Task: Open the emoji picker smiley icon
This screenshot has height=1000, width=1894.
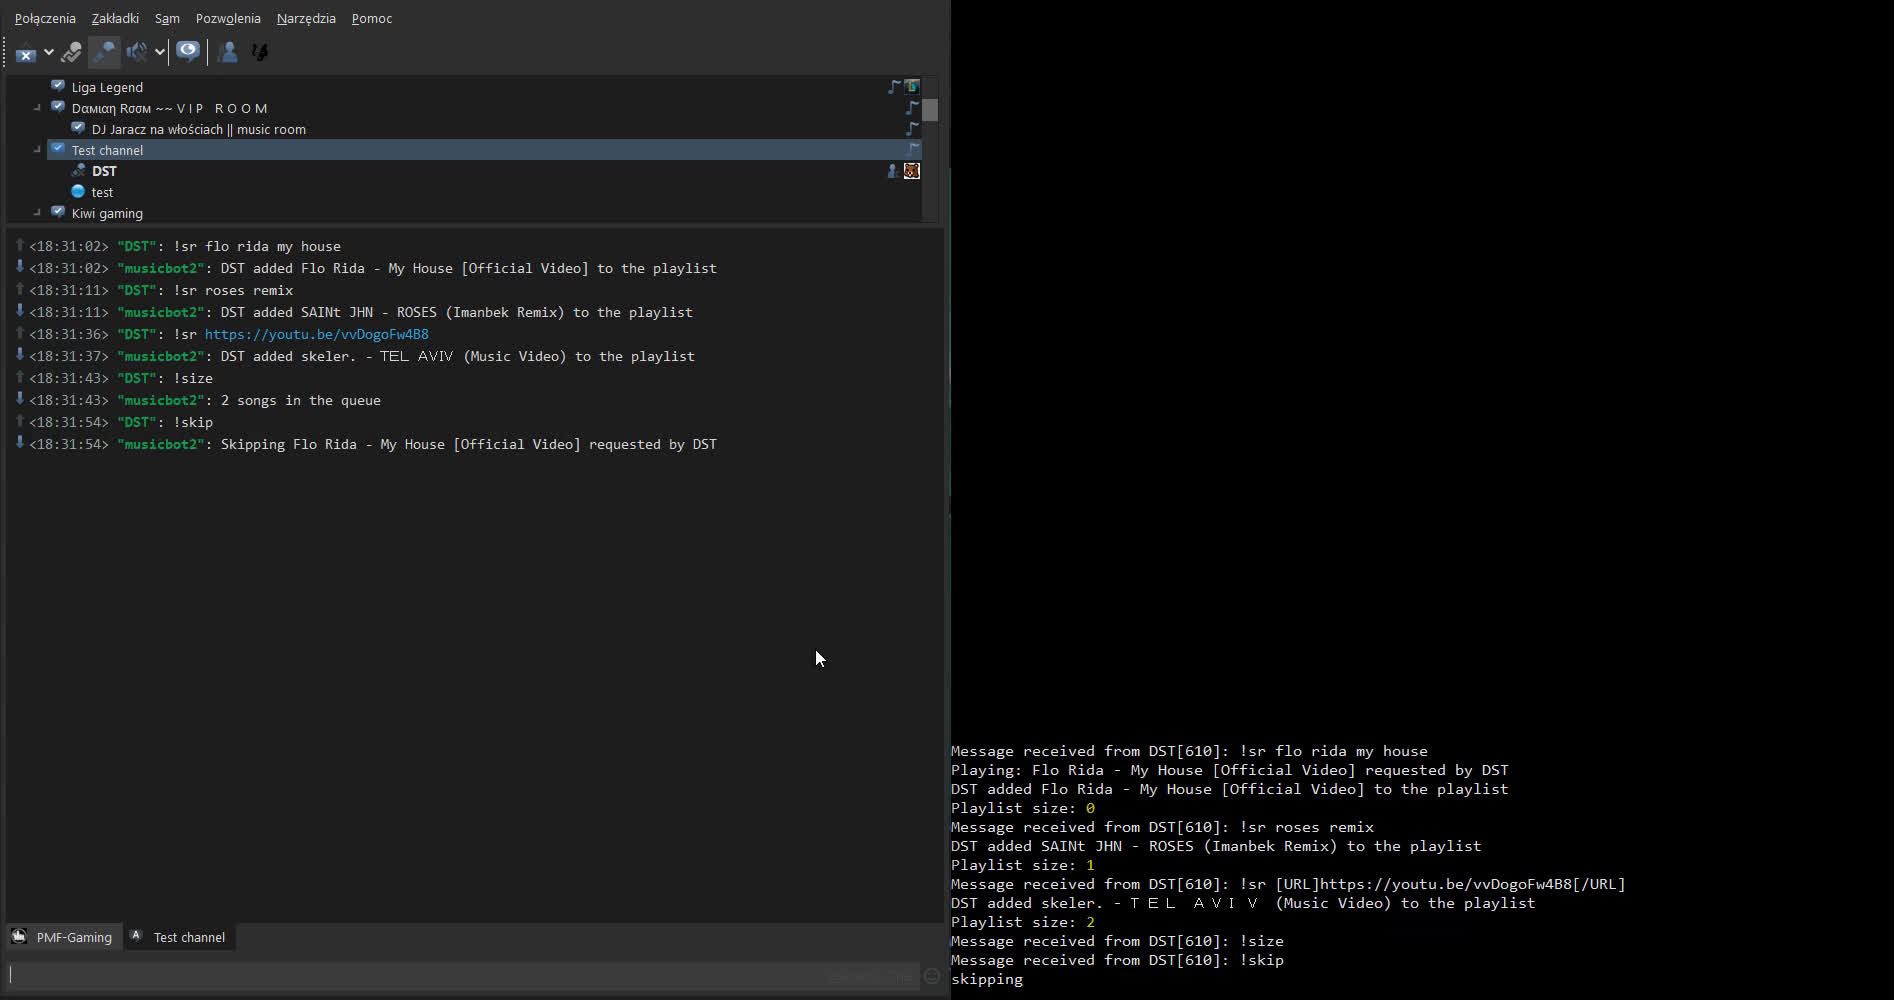Action: tap(932, 975)
